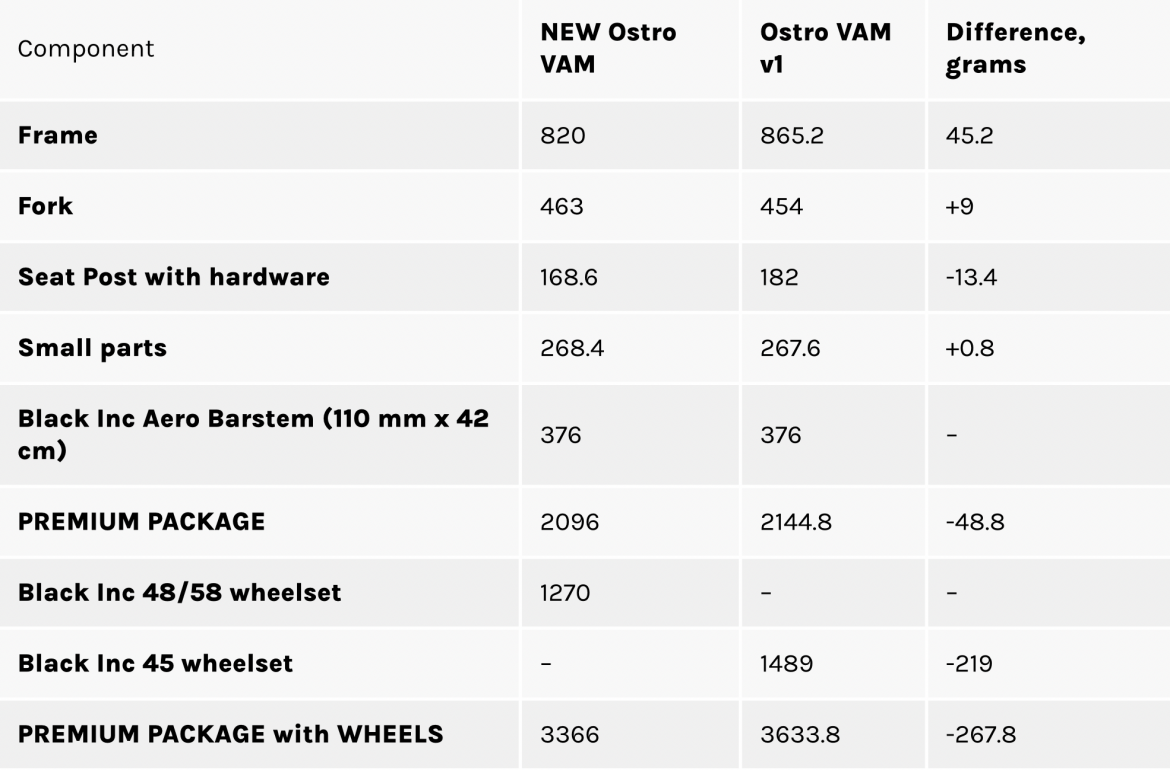Select the NEW Ostro VAM column header
The image size is (1170, 770).
click(608, 48)
